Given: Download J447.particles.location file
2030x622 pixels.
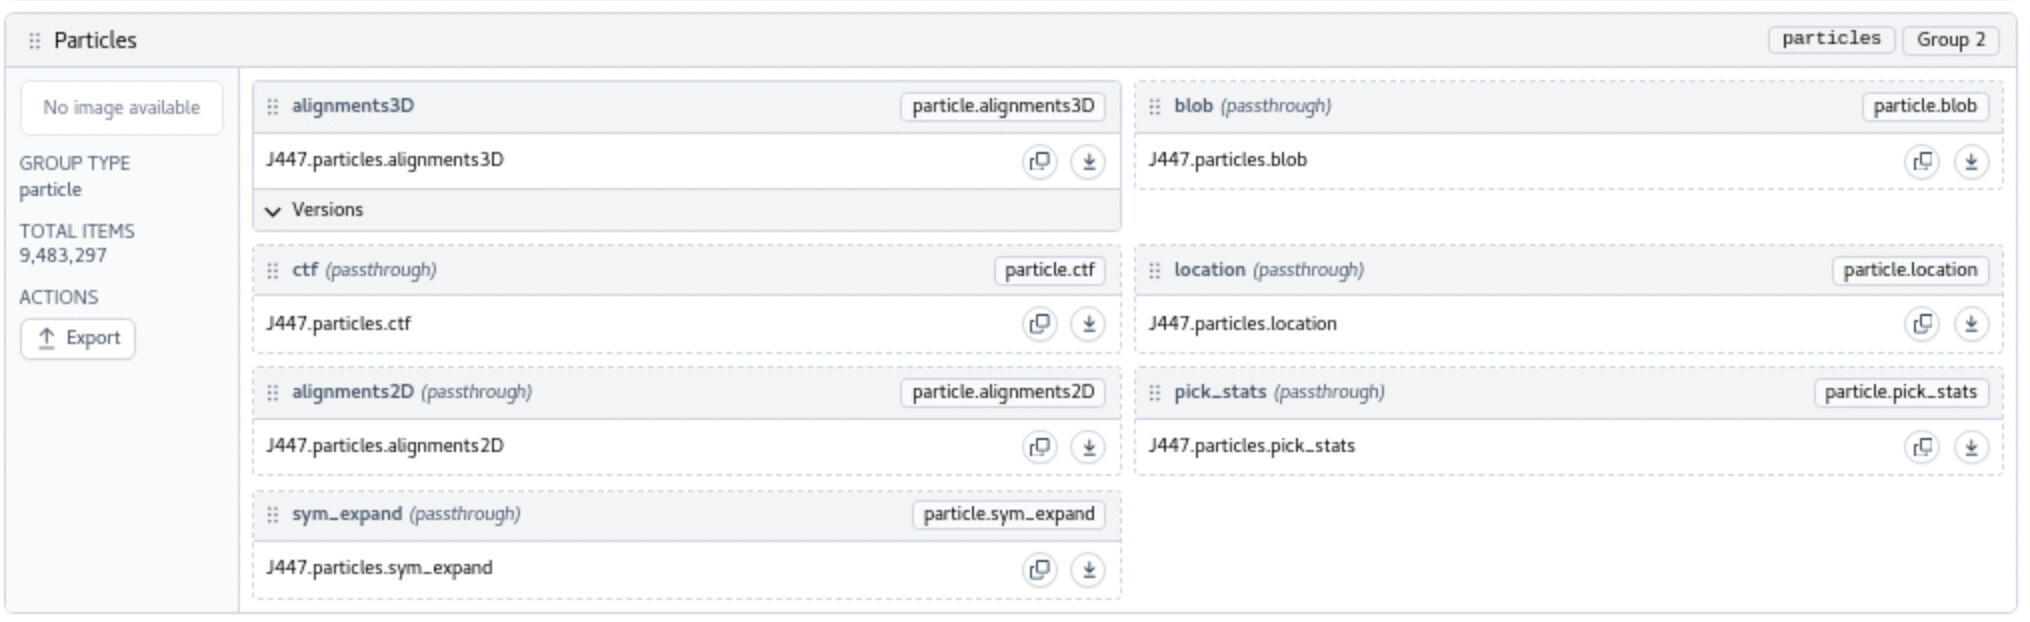Looking at the screenshot, I should (1970, 324).
